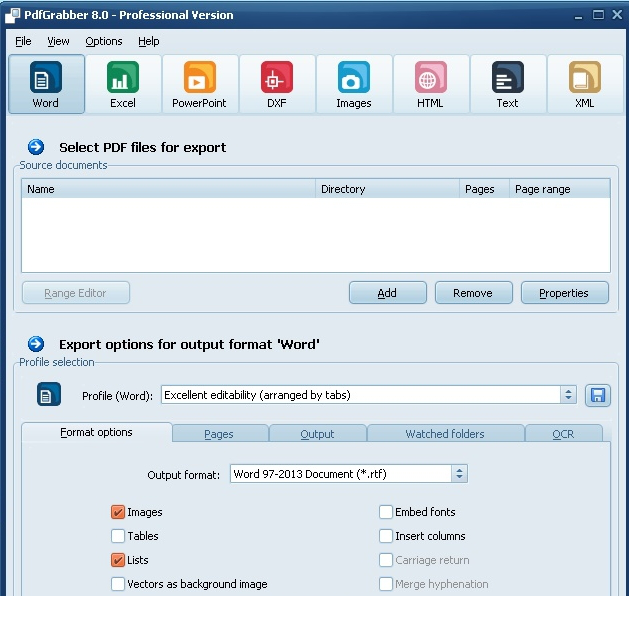Select the XML export format
The height and width of the screenshot is (619, 629).
coord(585,84)
